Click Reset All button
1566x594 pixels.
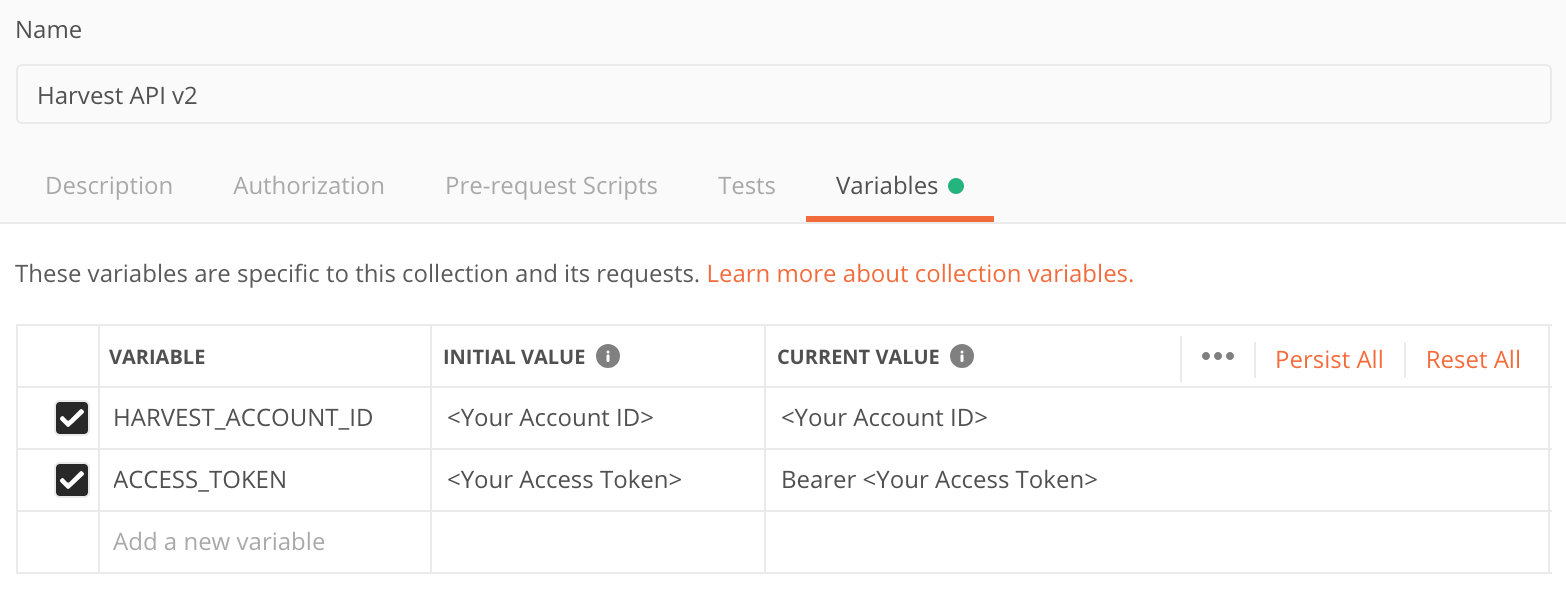(1473, 360)
